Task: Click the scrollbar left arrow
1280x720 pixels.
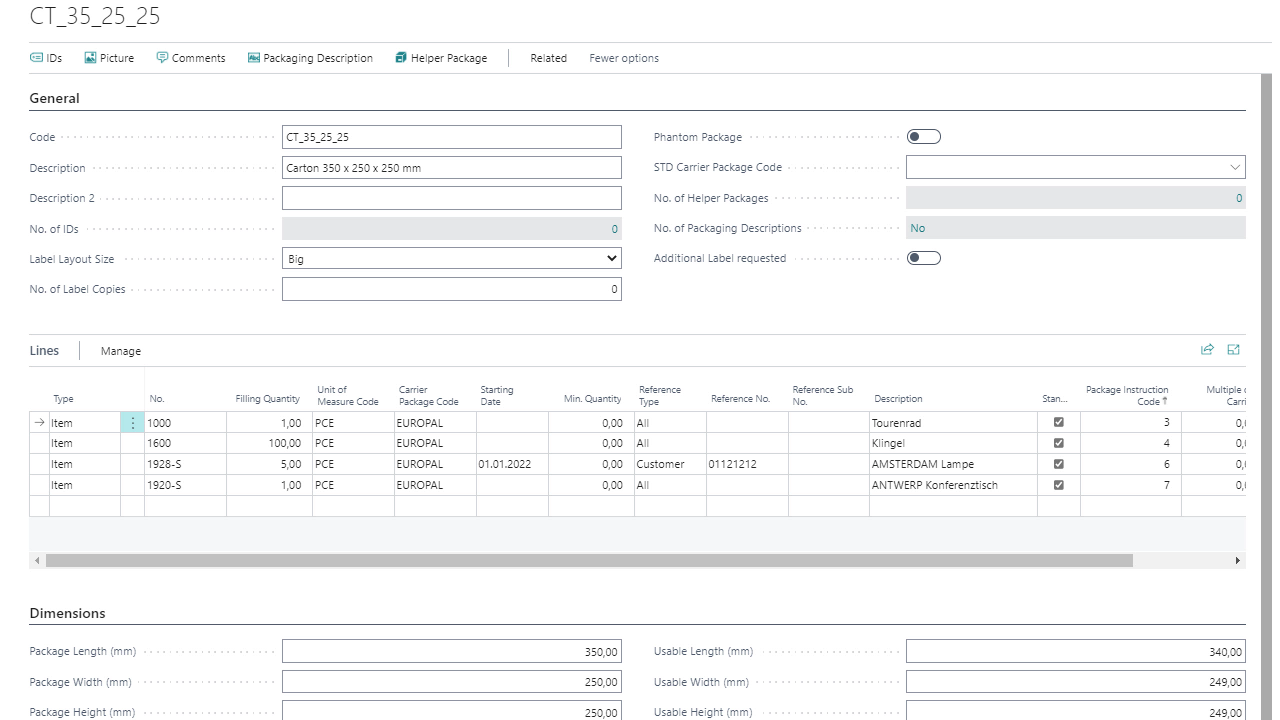Action: [x=38, y=561]
